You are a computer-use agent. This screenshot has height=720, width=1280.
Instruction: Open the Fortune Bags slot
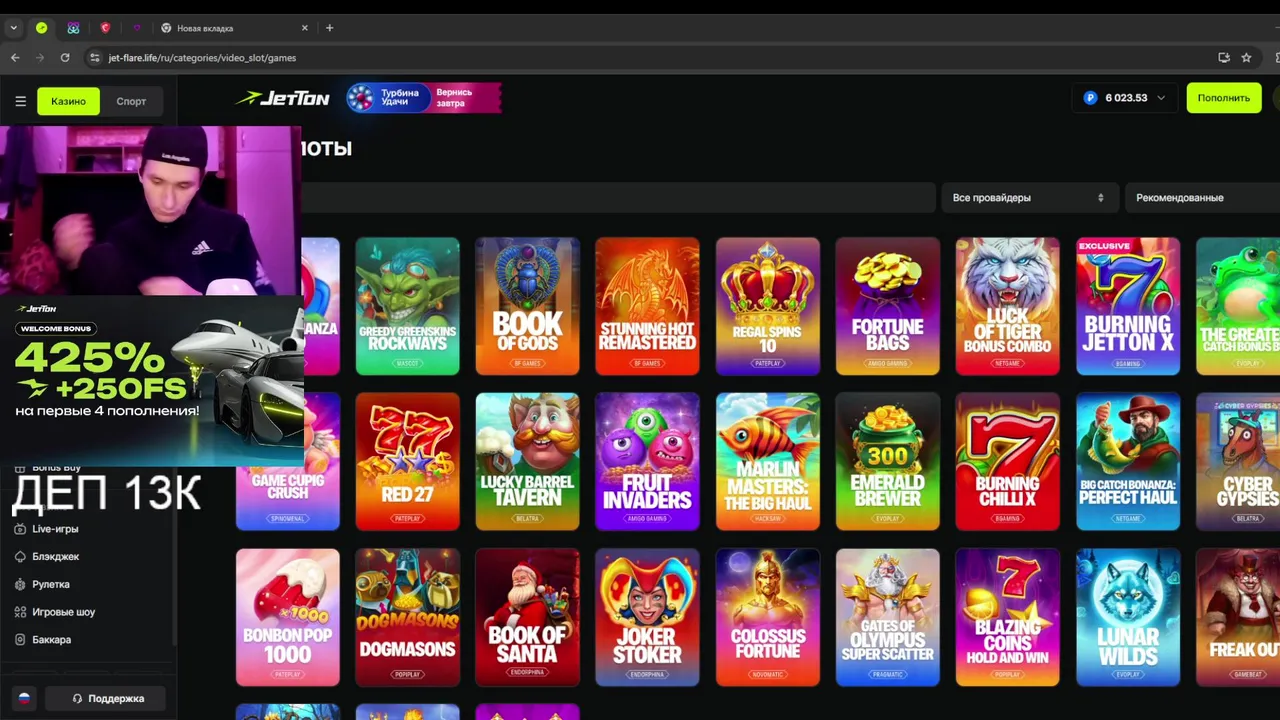tap(887, 306)
